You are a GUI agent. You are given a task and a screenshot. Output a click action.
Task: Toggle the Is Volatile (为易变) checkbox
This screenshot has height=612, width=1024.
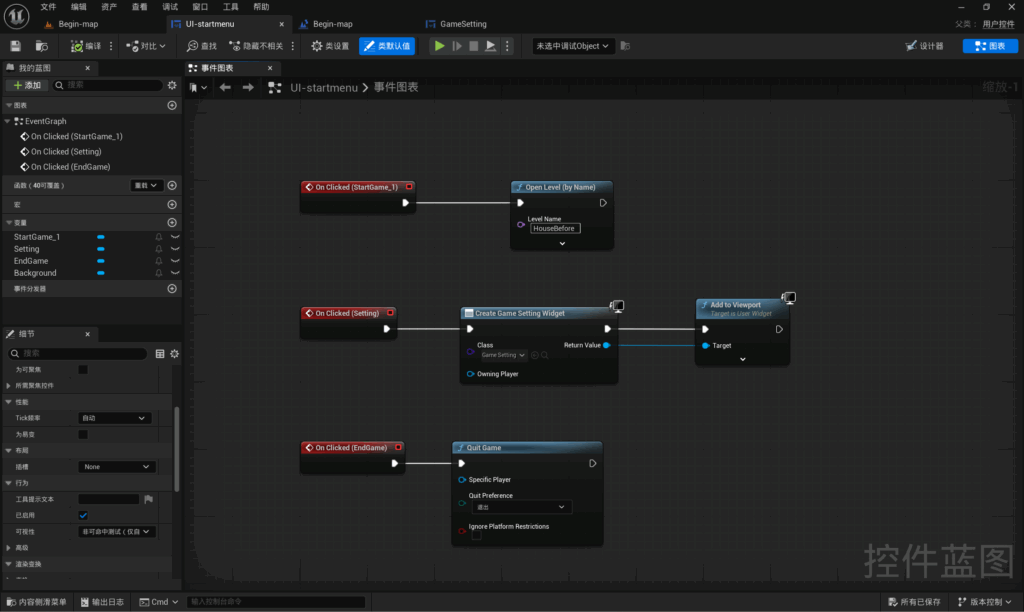click(x=83, y=434)
